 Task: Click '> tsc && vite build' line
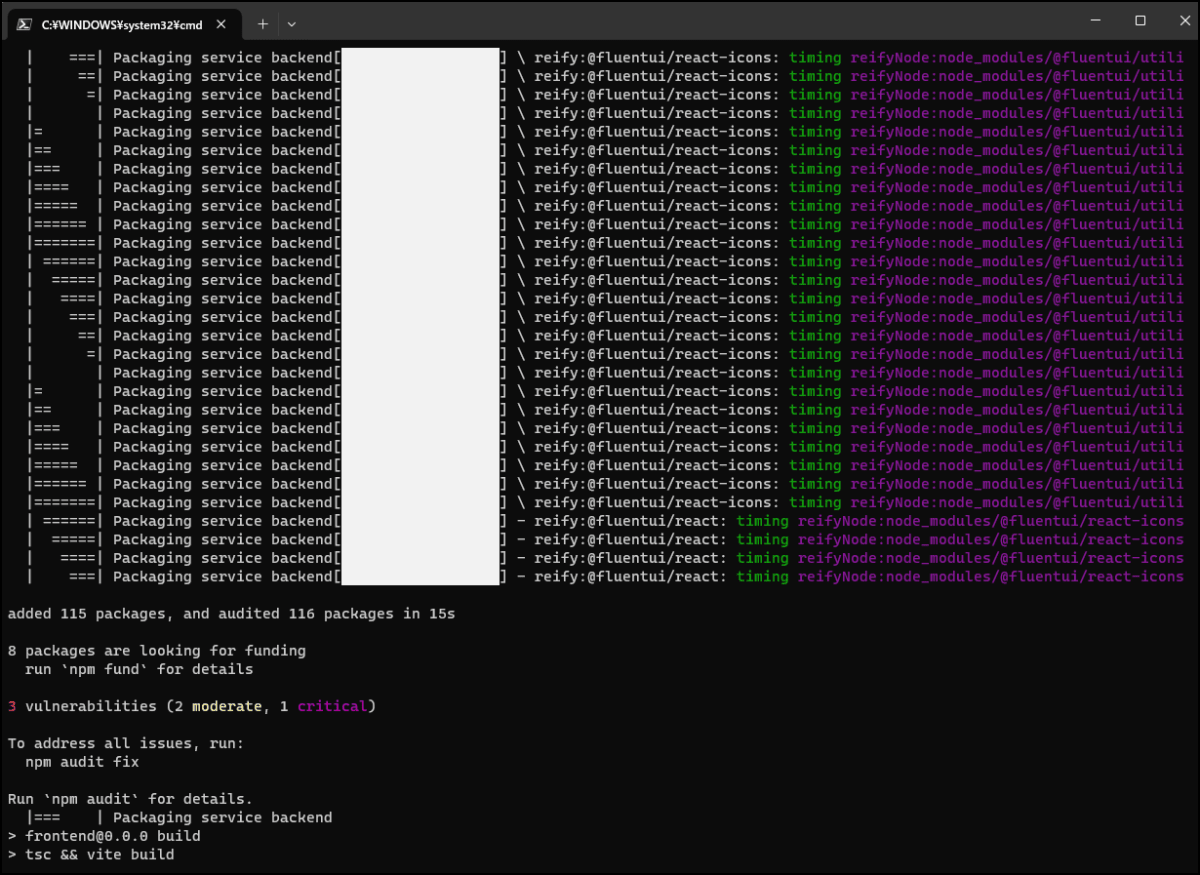[91, 855]
